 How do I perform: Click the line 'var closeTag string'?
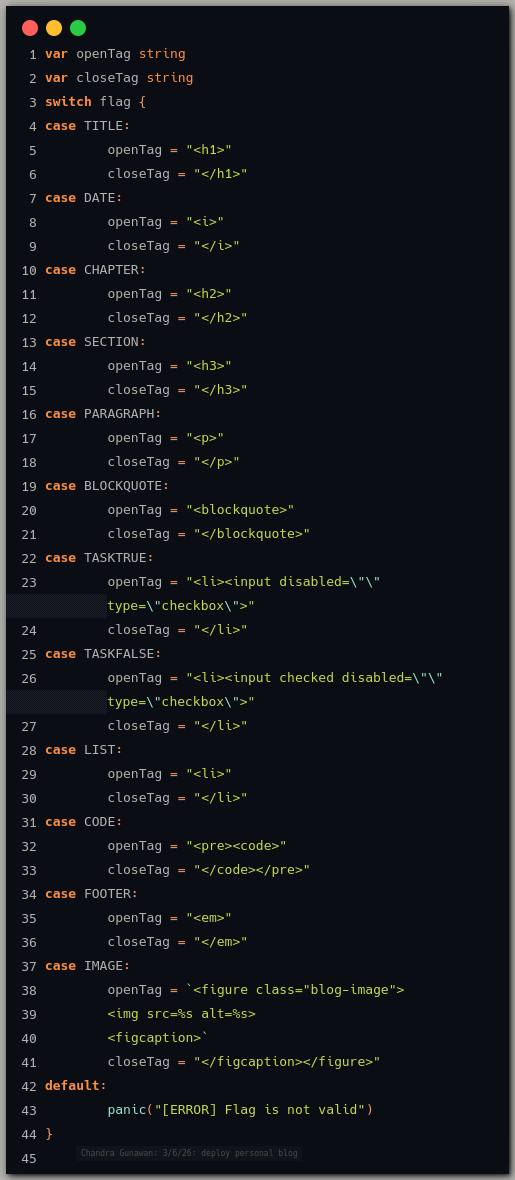(x=119, y=78)
